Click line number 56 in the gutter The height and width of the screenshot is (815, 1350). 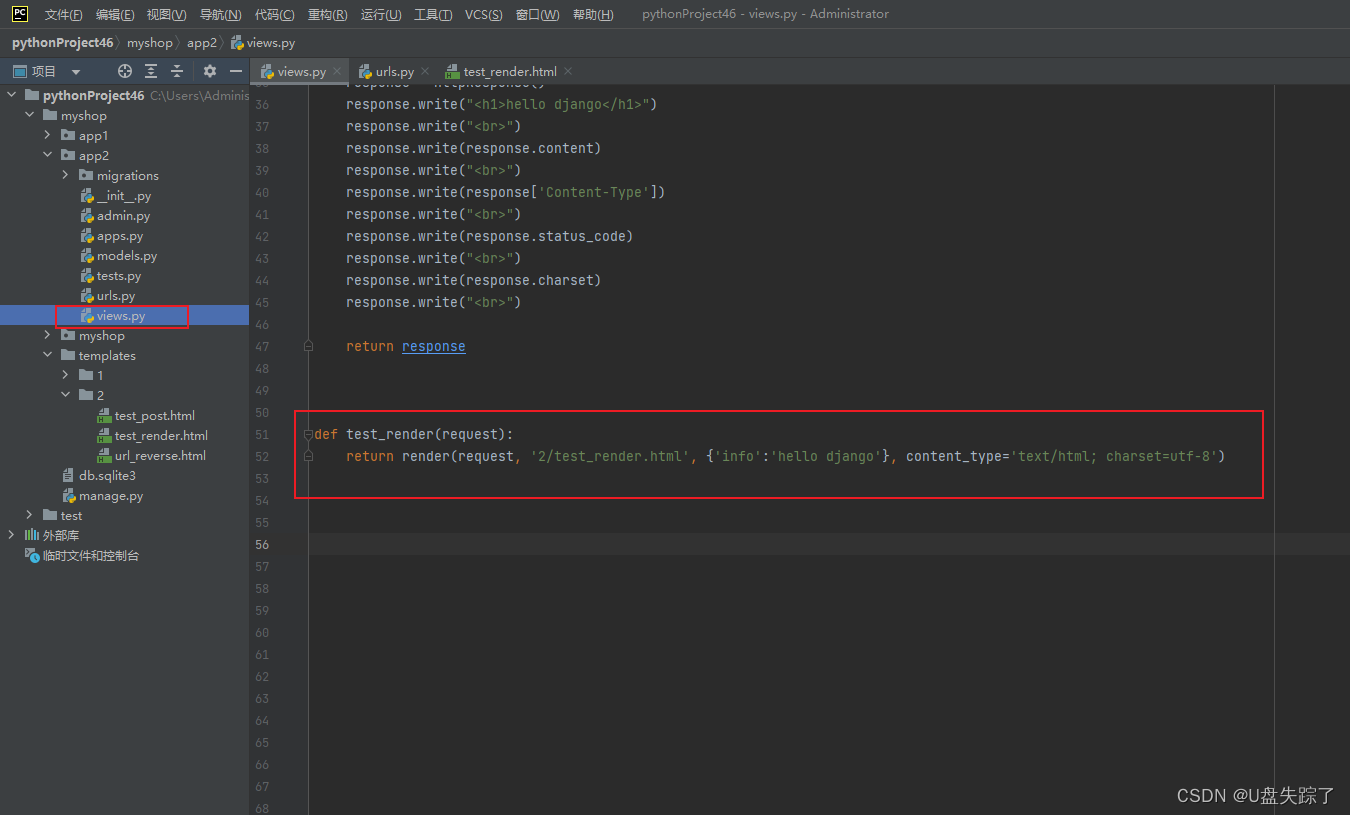(261, 544)
